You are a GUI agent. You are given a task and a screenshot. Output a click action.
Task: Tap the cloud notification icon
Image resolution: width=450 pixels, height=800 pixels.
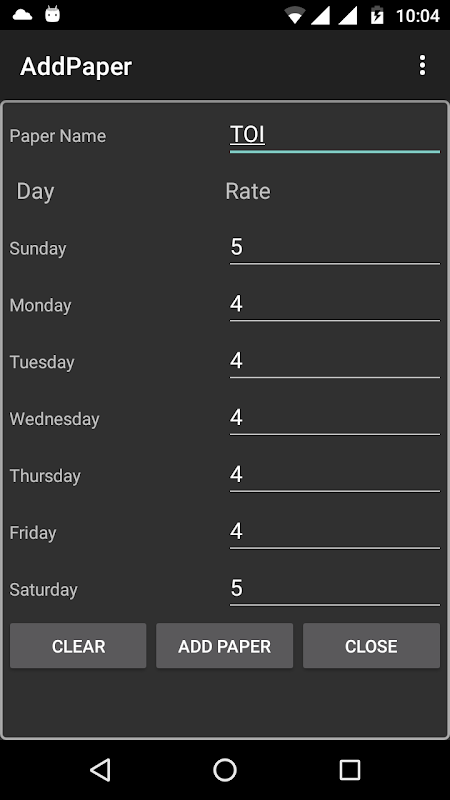click(22, 15)
